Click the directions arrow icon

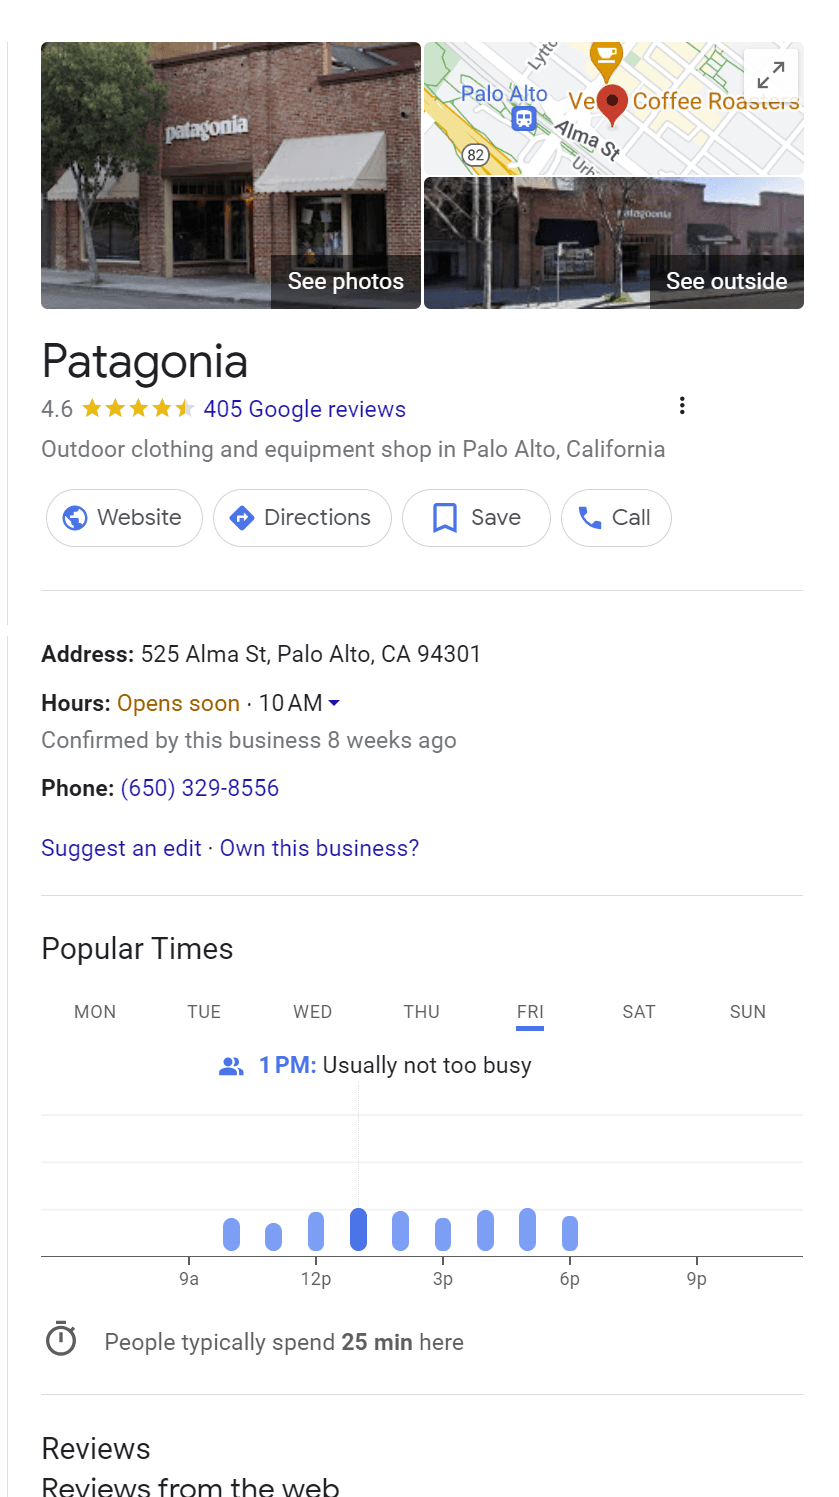coord(242,518)
